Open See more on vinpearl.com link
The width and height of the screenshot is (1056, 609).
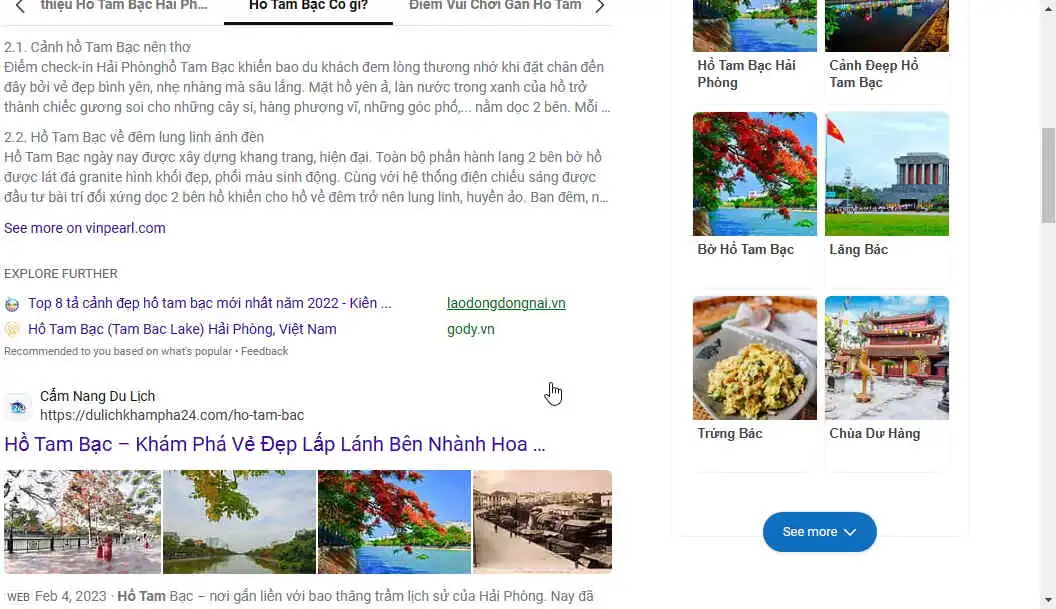pos(85,228)
